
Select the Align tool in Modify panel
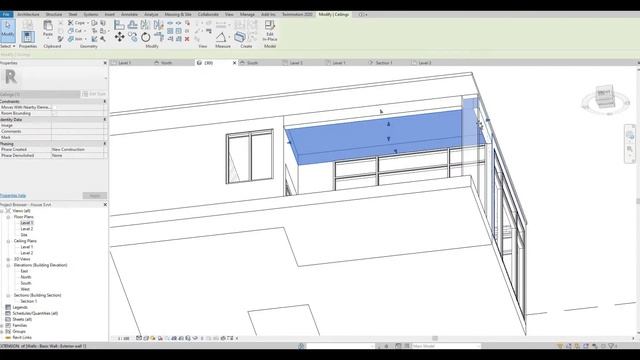[x=119, y=25]
